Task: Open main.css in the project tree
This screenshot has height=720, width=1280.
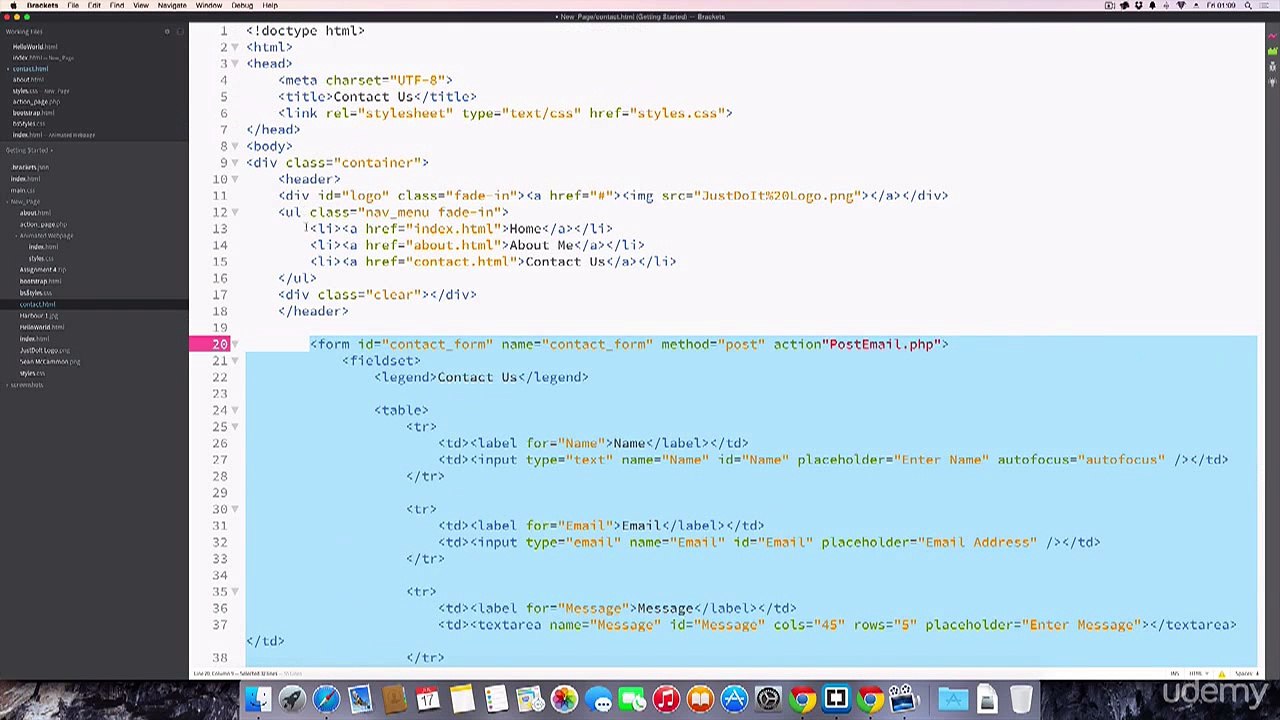Action: point(23,190)
